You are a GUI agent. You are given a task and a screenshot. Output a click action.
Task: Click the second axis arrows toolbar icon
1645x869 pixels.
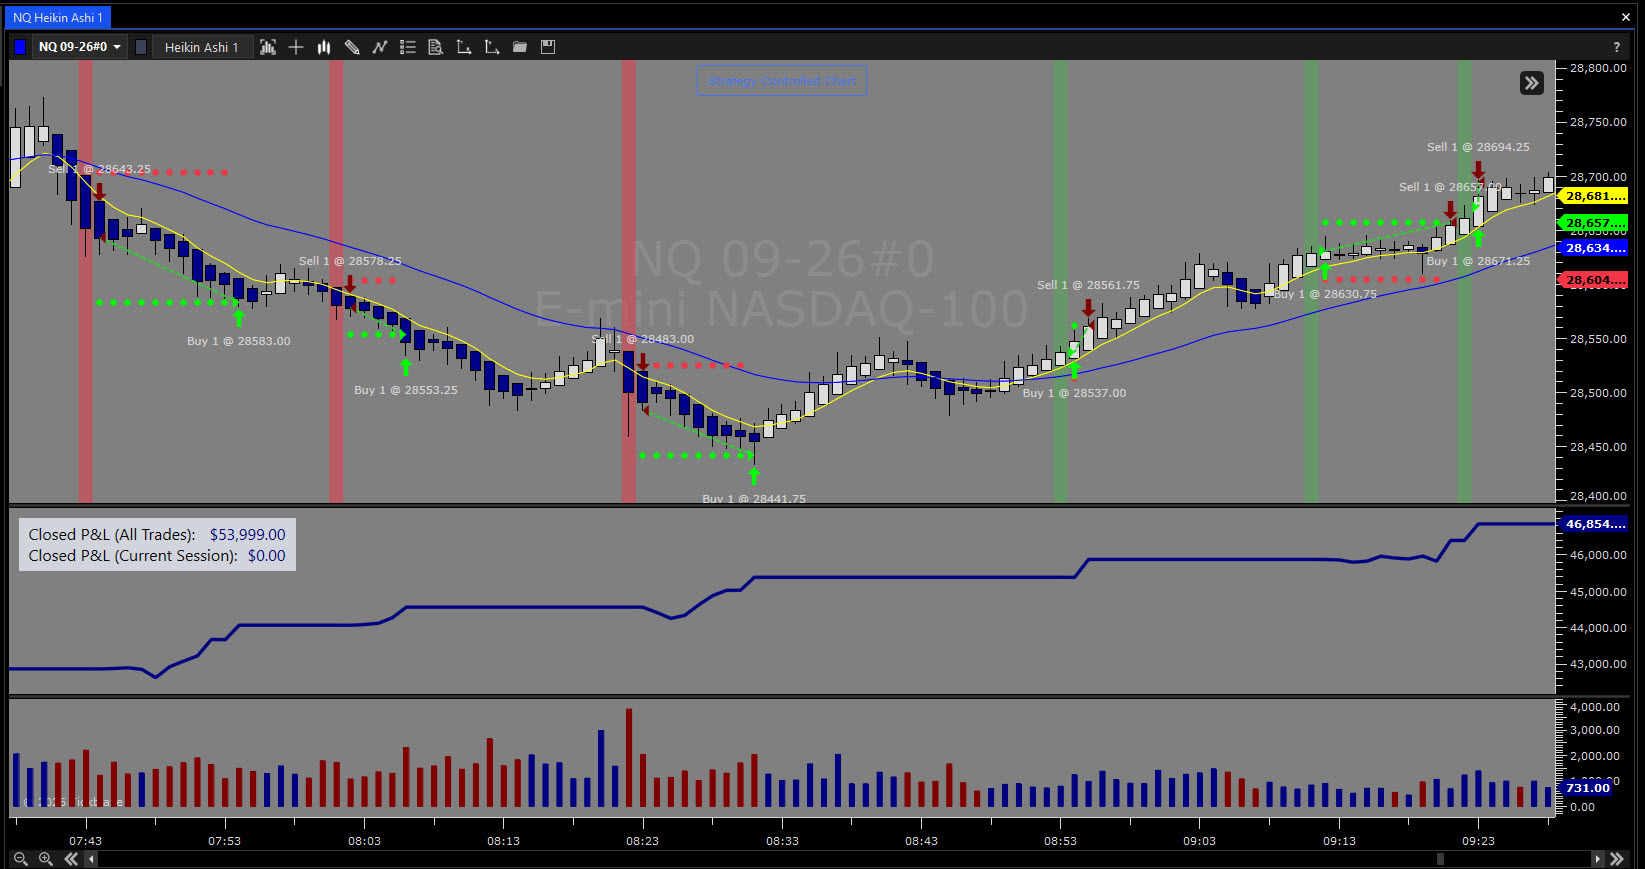tap(492, 47)
